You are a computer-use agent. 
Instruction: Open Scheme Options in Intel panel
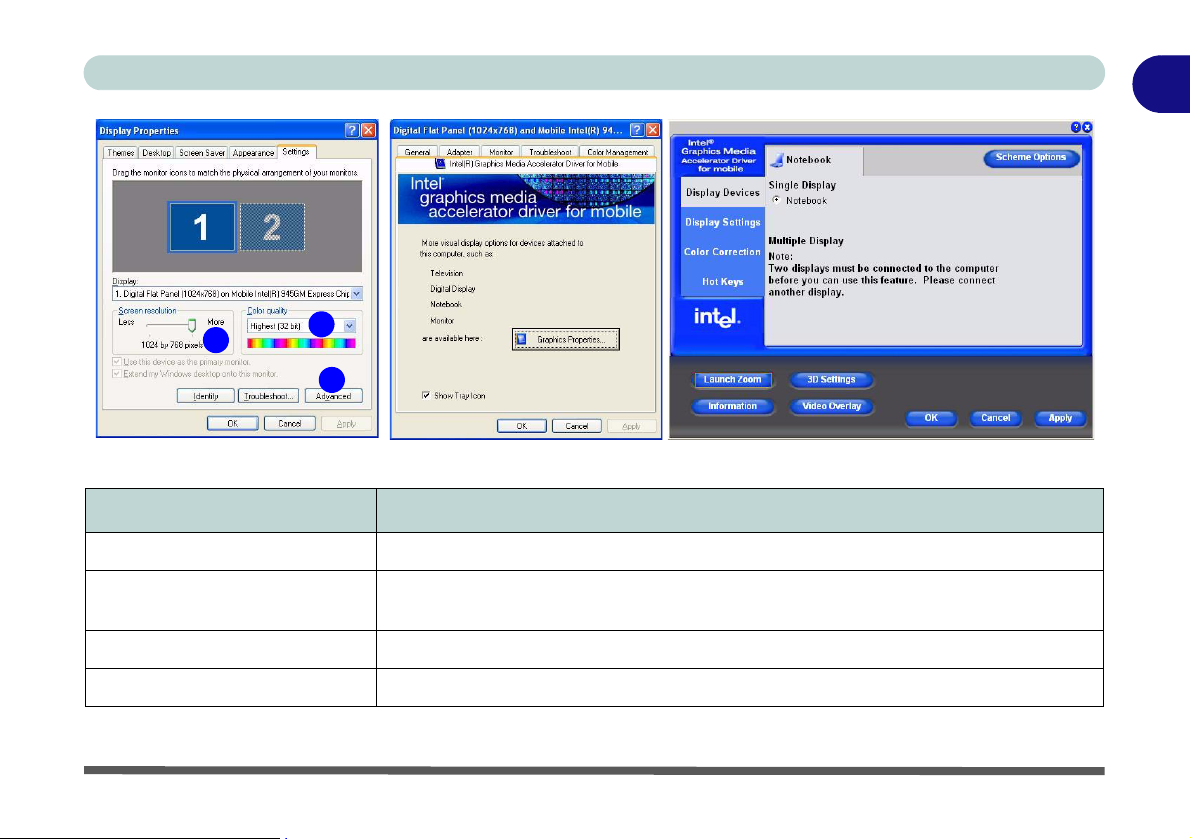click(x=1030, y=158)
